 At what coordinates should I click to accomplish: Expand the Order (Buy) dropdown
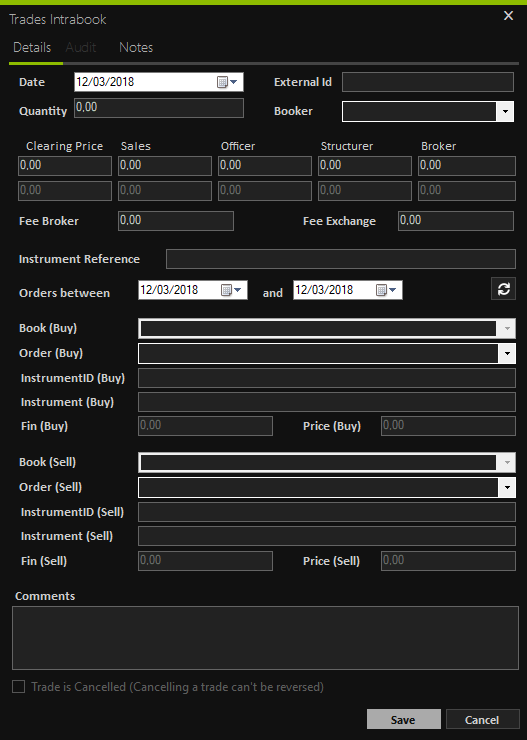[507, 353]
